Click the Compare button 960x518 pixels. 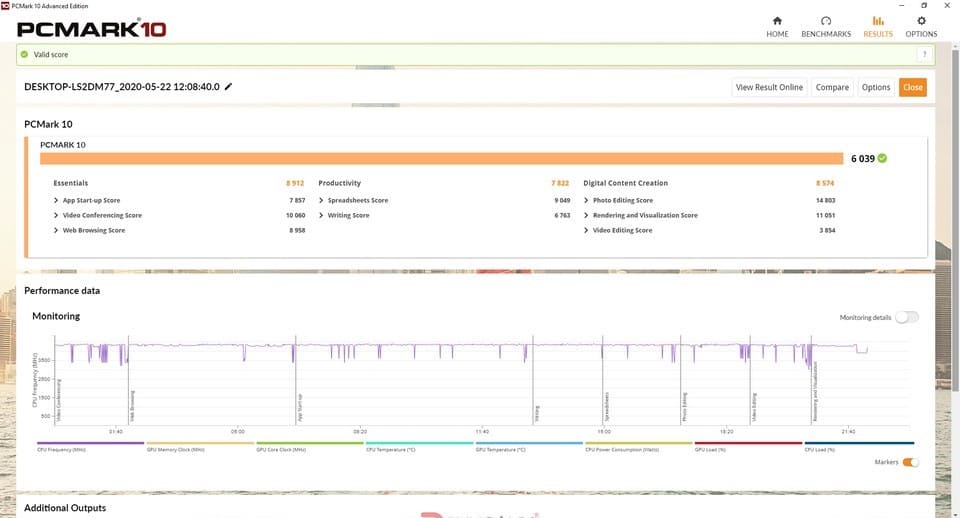[x=832, y=87]
